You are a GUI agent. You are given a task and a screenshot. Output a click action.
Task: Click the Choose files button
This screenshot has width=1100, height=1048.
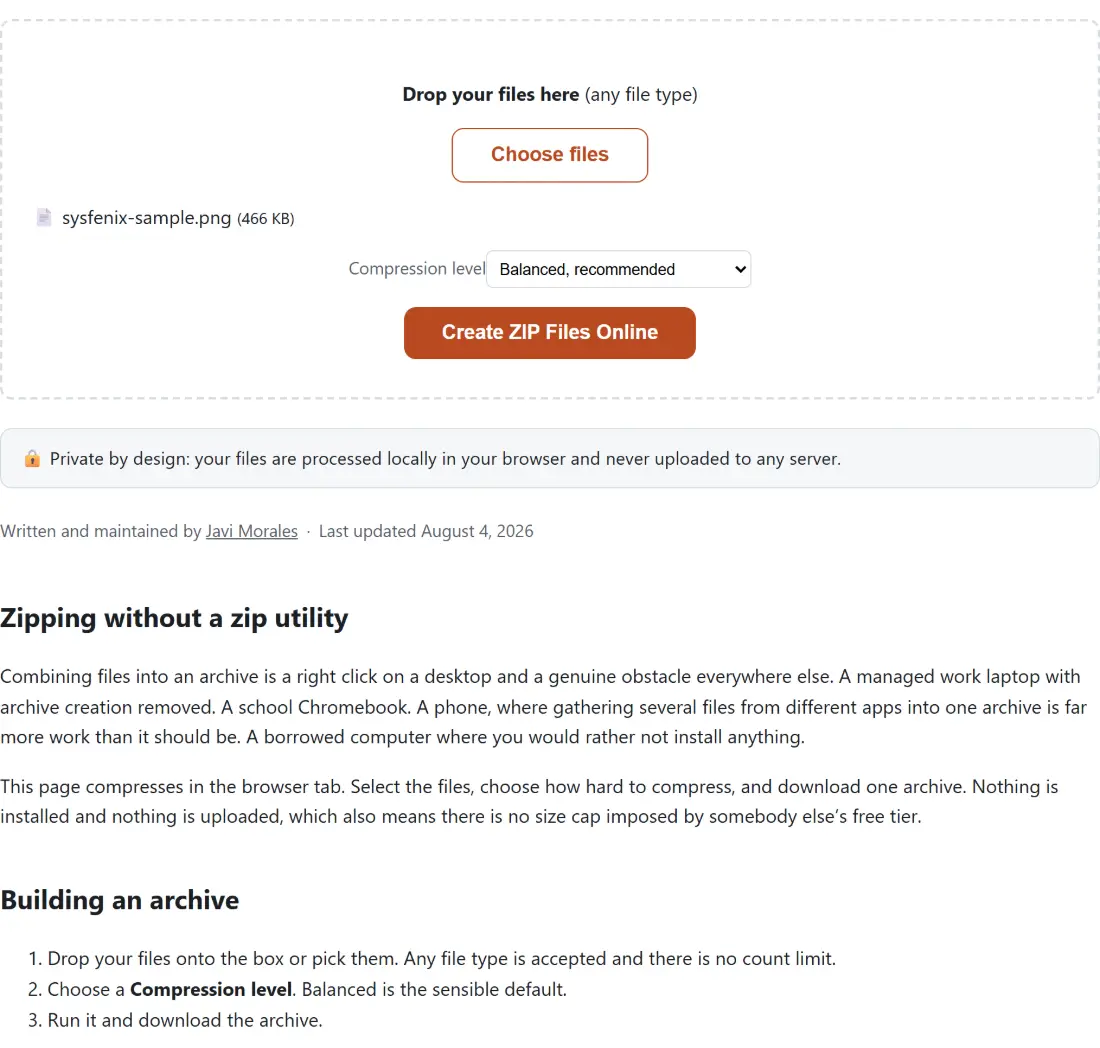[x=549, y=155]
